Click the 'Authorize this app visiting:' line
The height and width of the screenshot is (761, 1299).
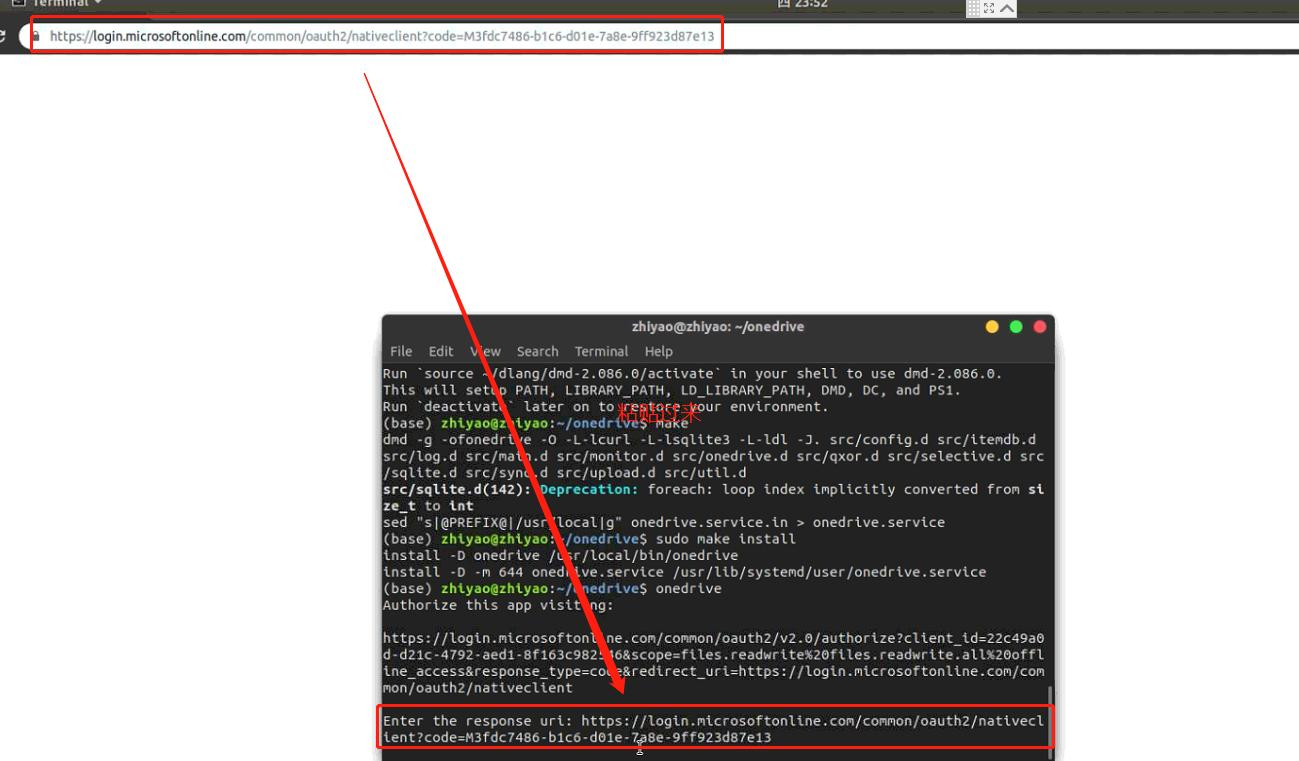pos(498,605)
